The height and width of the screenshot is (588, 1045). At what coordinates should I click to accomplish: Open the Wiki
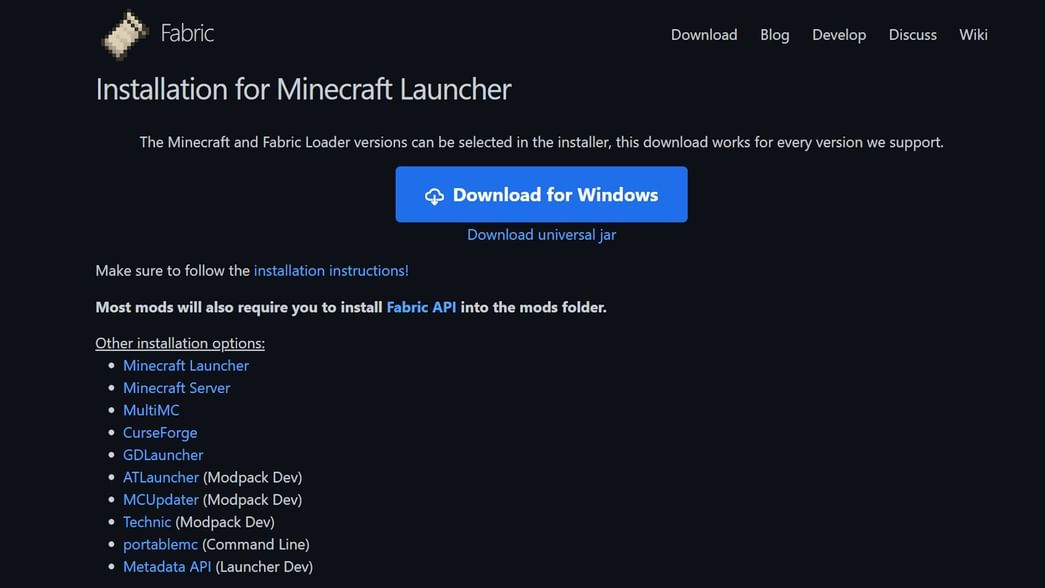pyautogui.click(x=972, y=34)
